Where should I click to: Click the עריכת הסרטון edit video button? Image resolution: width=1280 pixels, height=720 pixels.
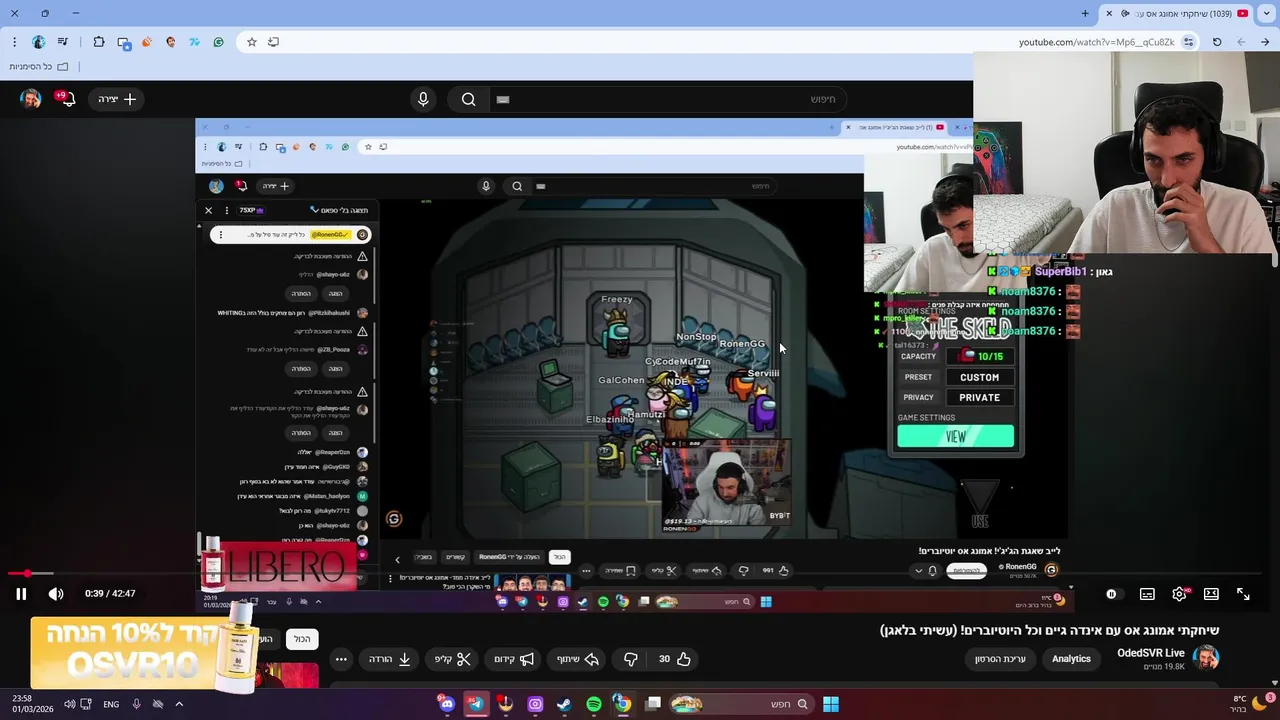[x=1000, y=659]
